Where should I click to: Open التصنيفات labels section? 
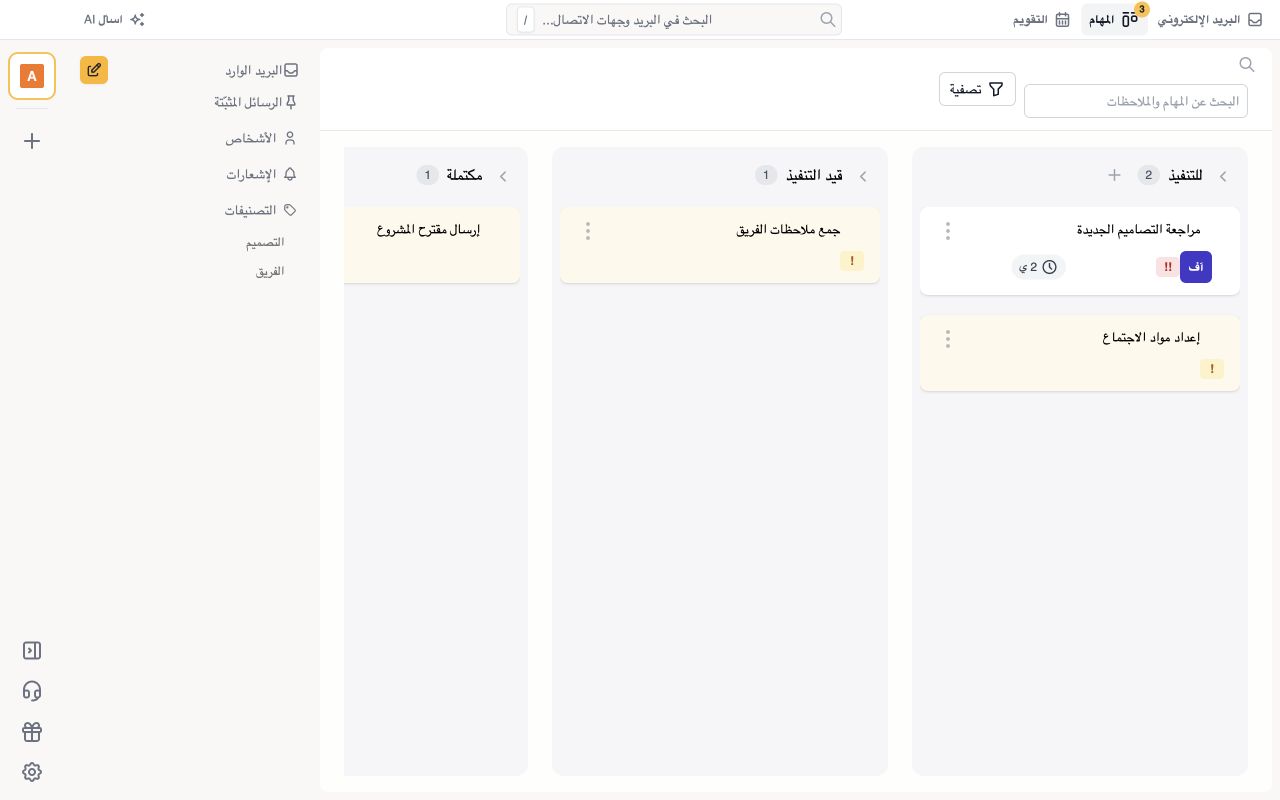(x=260, y=210)
